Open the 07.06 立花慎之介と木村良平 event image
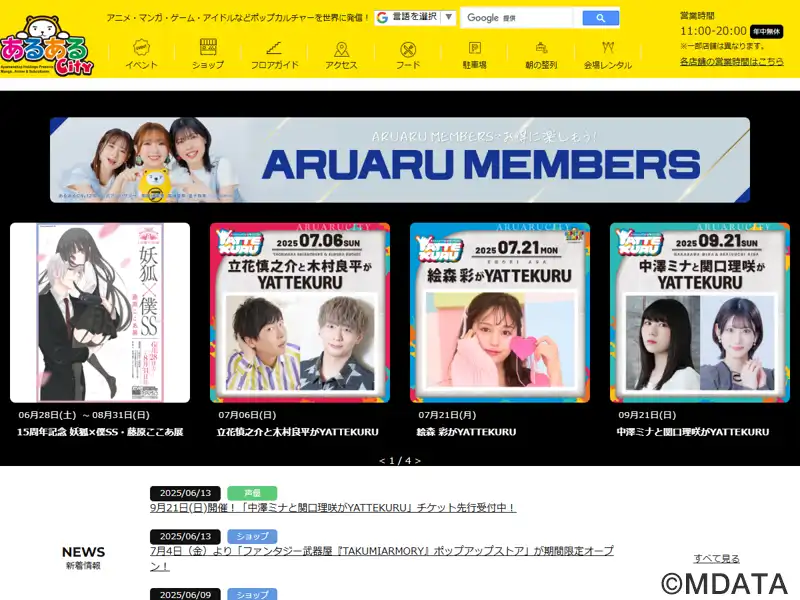 [x=300, y=312]
